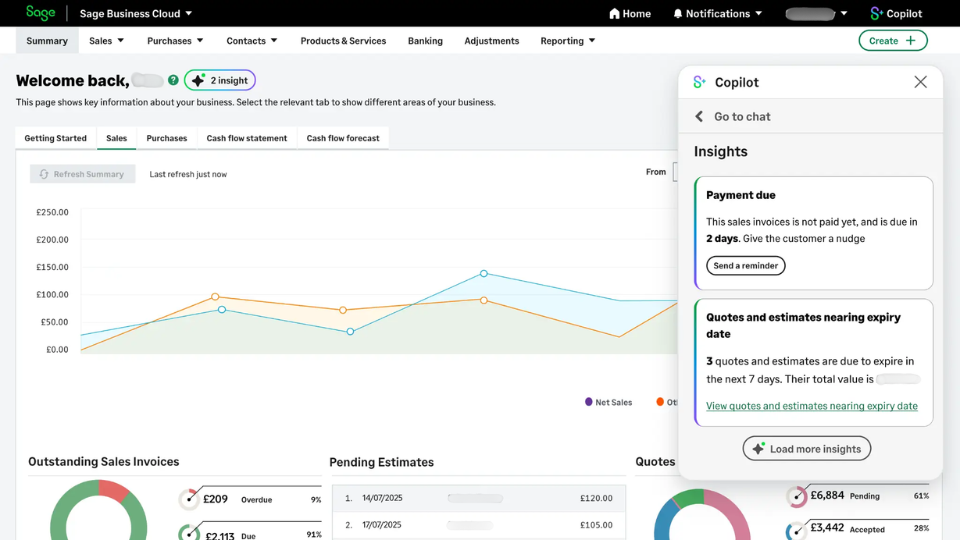Click the Net Sales legend dot
Screen dimensions: 960x540
[x=588, y=402]
